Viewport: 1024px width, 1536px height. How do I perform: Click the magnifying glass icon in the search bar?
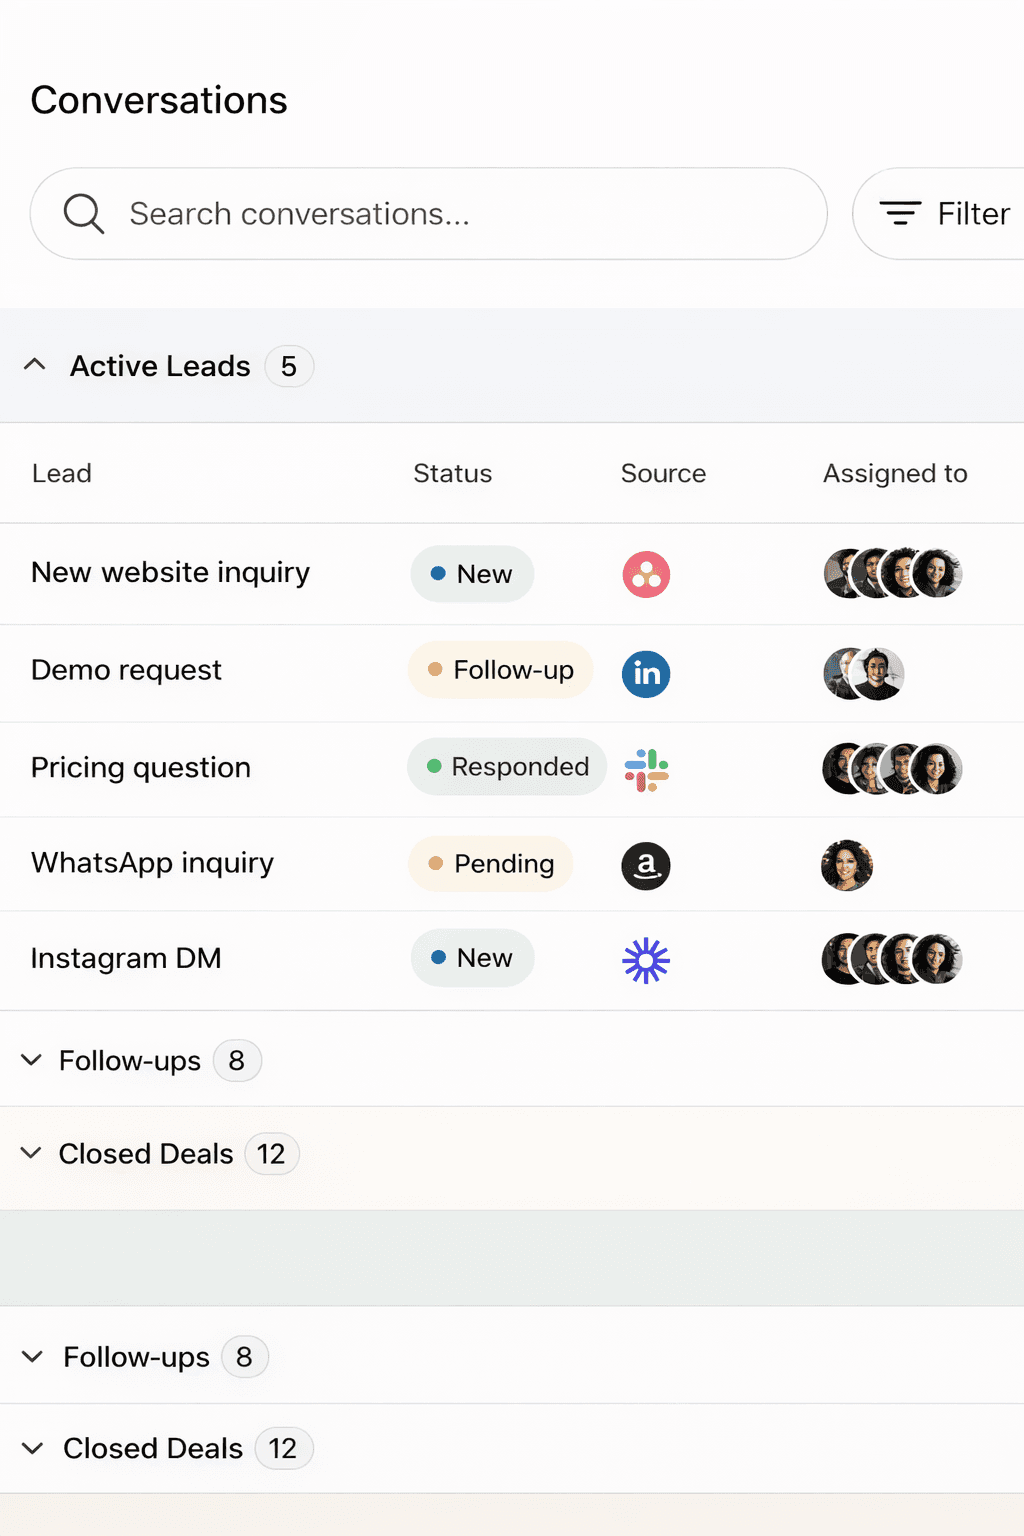84,213
